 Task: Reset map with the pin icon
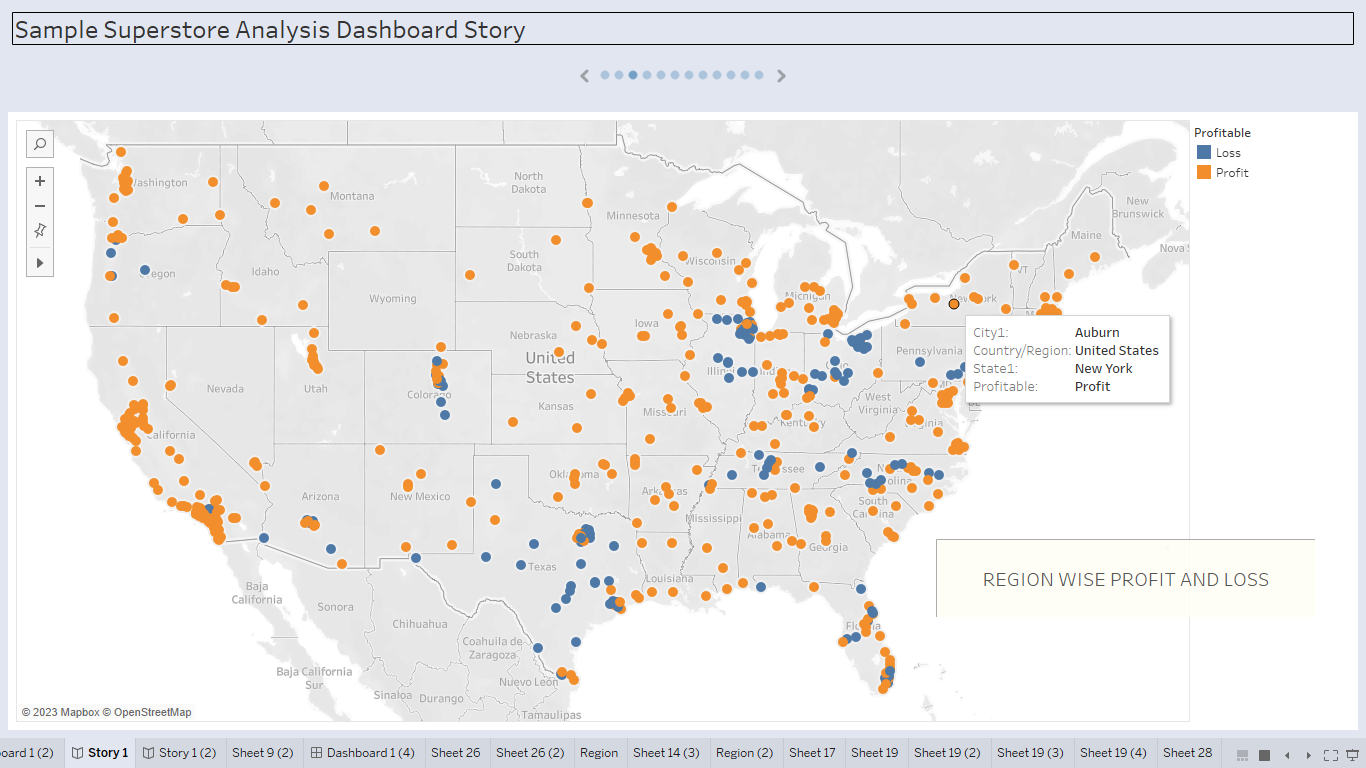click(x=40, y=230)
